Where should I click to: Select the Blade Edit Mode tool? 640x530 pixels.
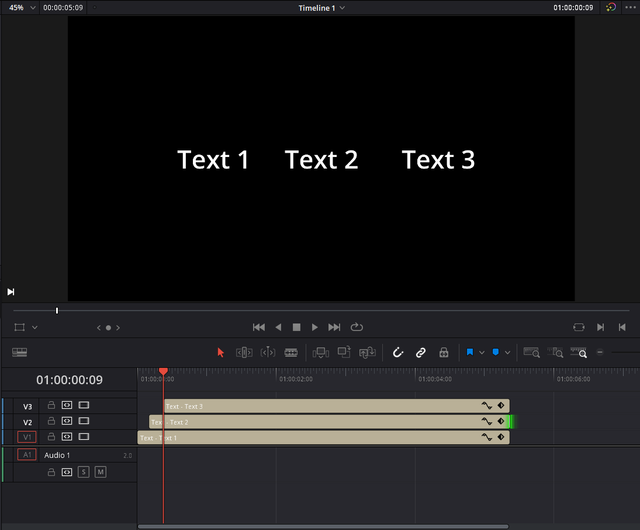coord(291,352)
